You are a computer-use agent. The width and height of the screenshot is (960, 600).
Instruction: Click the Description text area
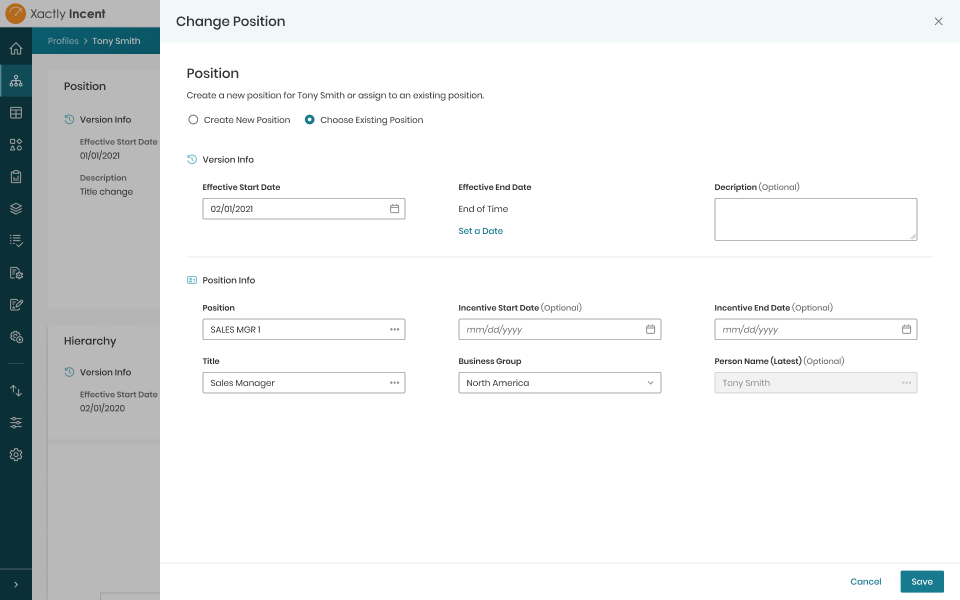(x=816, y=219)
